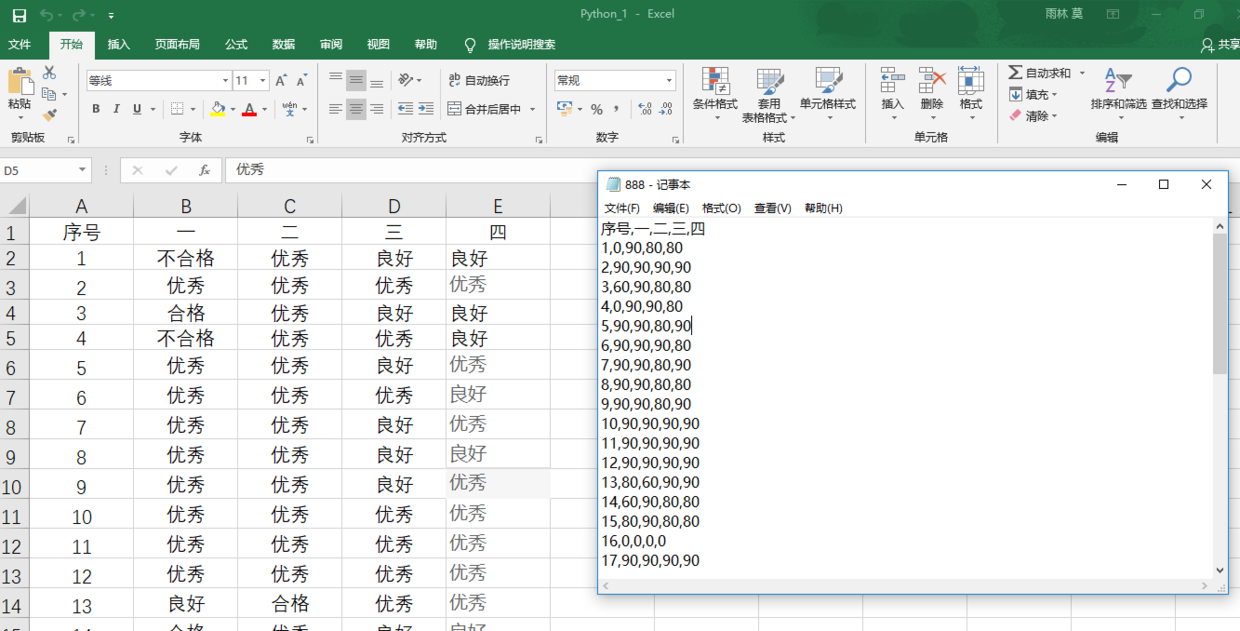This screenshot has height=631, width=1240.
Task: Toggle Italic formatting
Action: point(116,109)
